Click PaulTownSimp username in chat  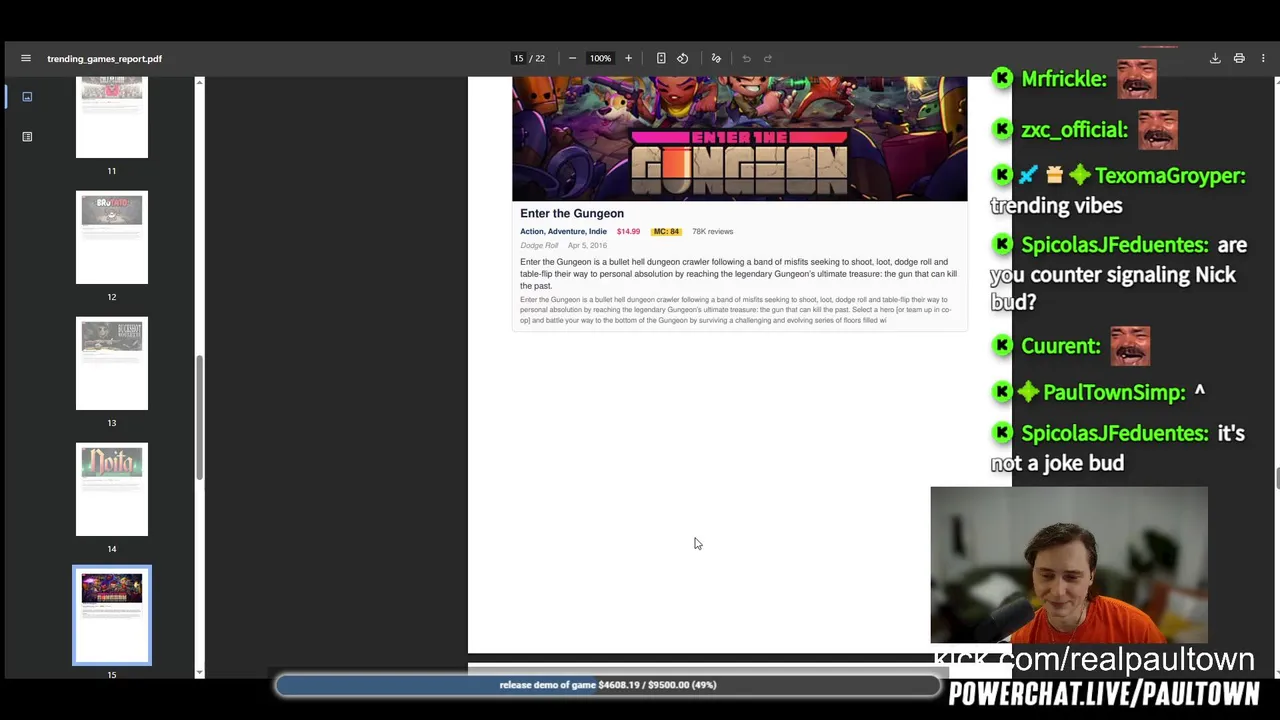click(1114, 392)
